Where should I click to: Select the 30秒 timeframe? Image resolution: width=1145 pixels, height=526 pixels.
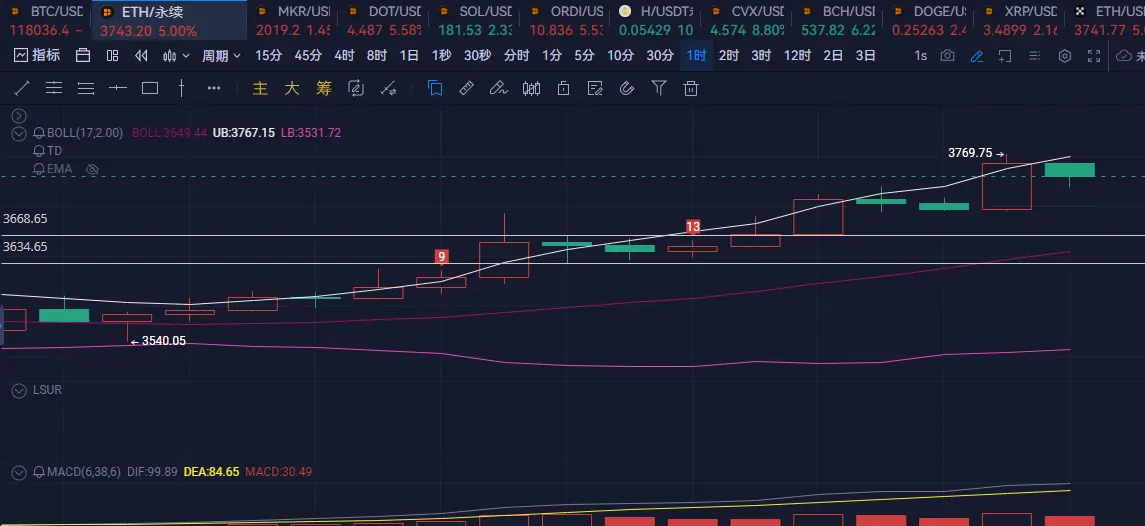pos(477,56)
